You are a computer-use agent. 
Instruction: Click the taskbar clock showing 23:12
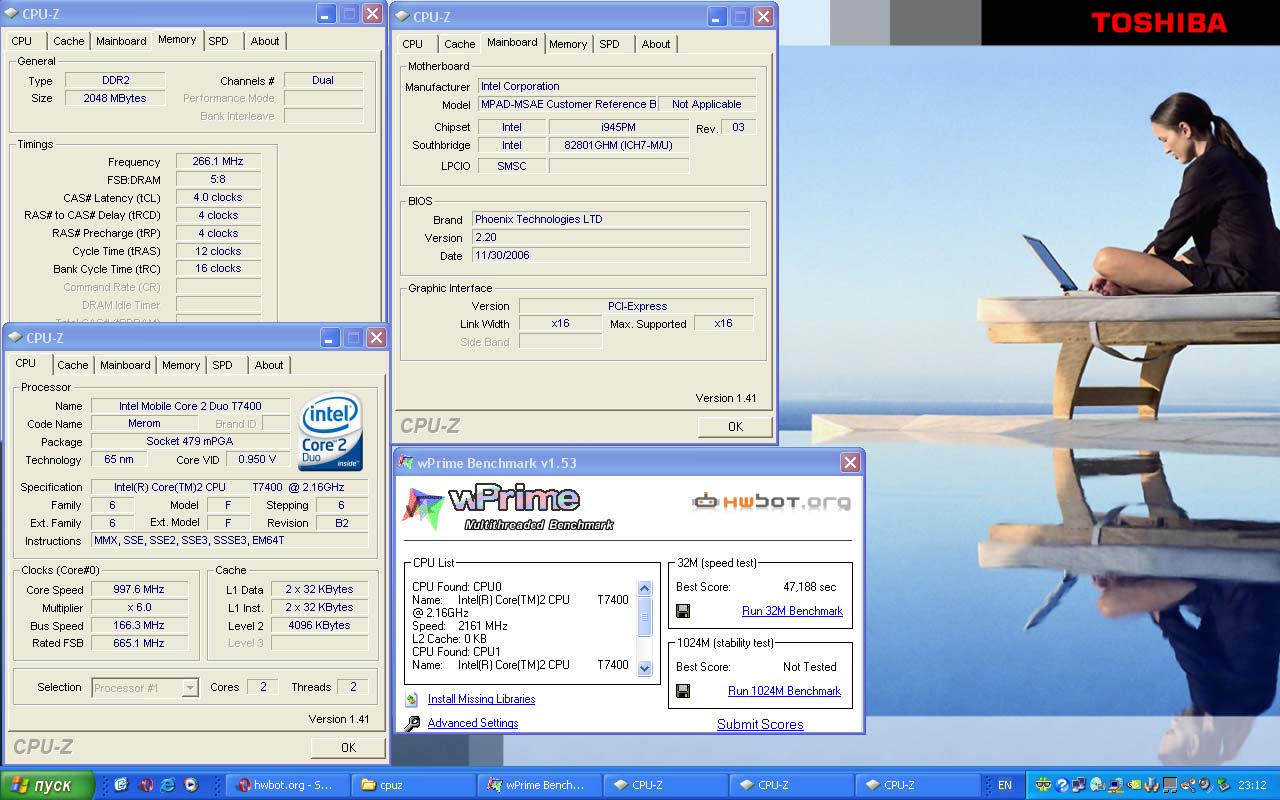point(1251,785)
